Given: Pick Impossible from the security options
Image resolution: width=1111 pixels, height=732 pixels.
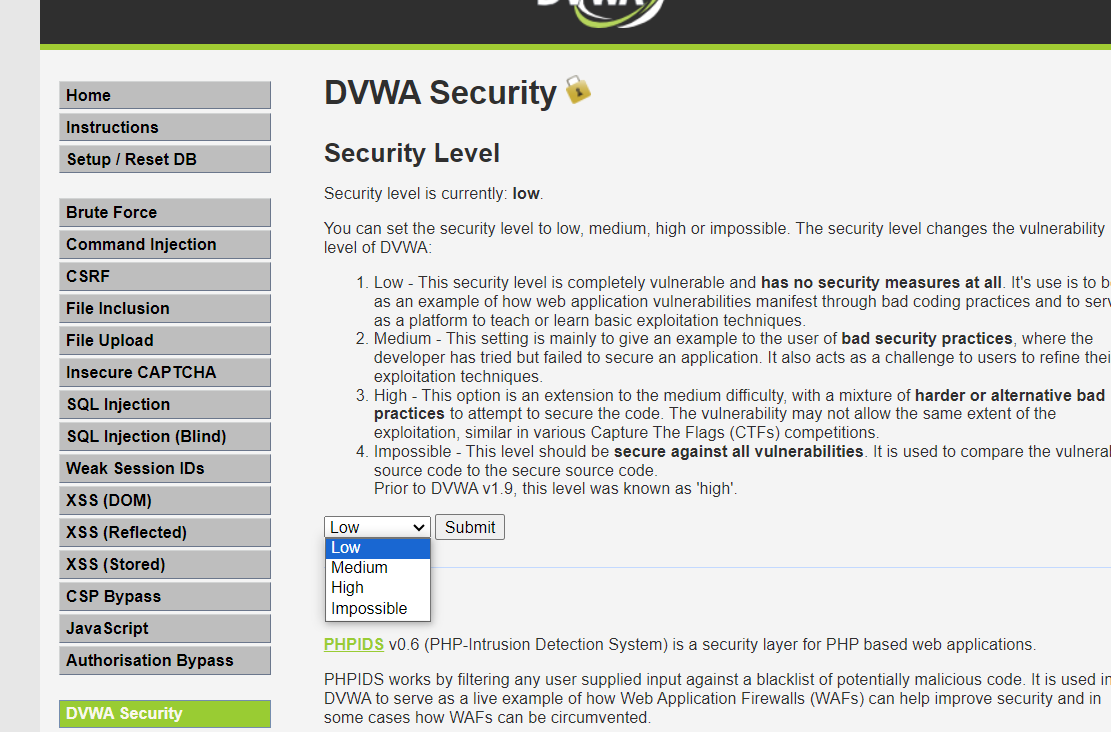Looking at the screenshot, I should [378, 608].
